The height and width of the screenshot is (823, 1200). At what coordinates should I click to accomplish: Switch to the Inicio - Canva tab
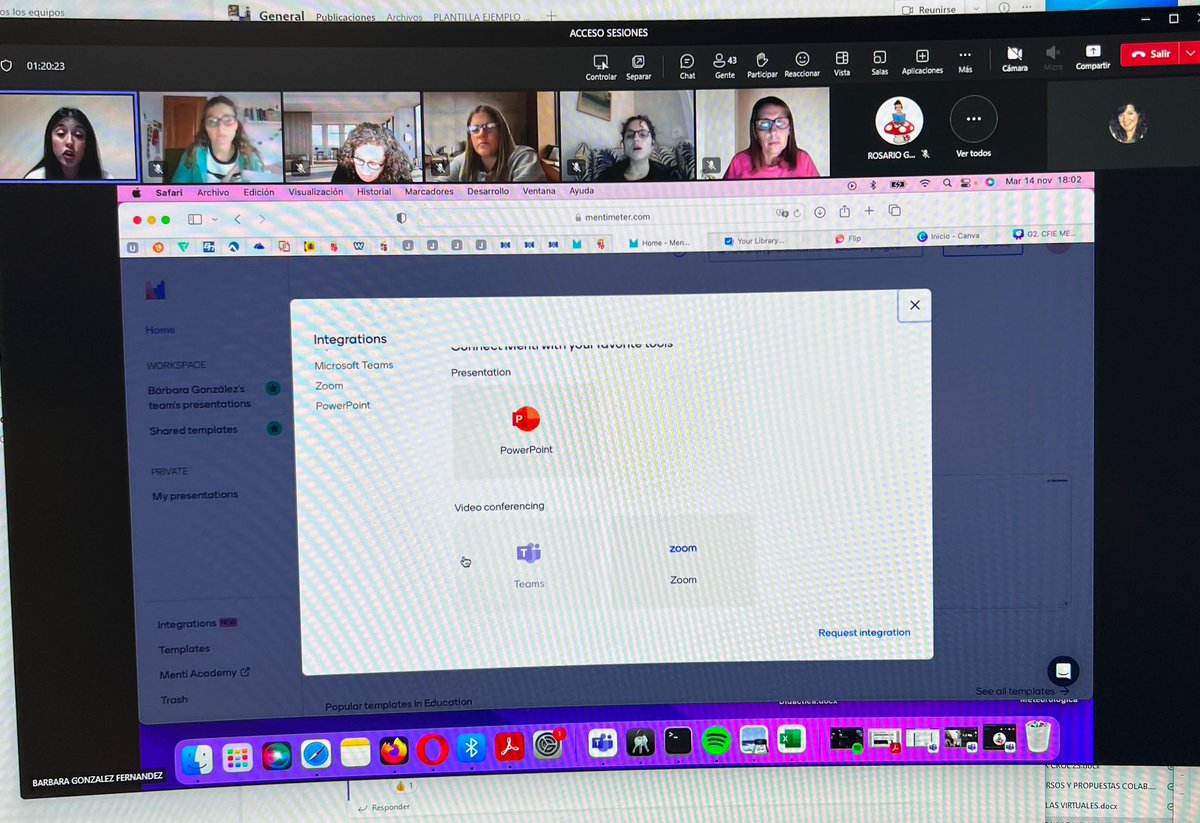(x=950, y=237)
